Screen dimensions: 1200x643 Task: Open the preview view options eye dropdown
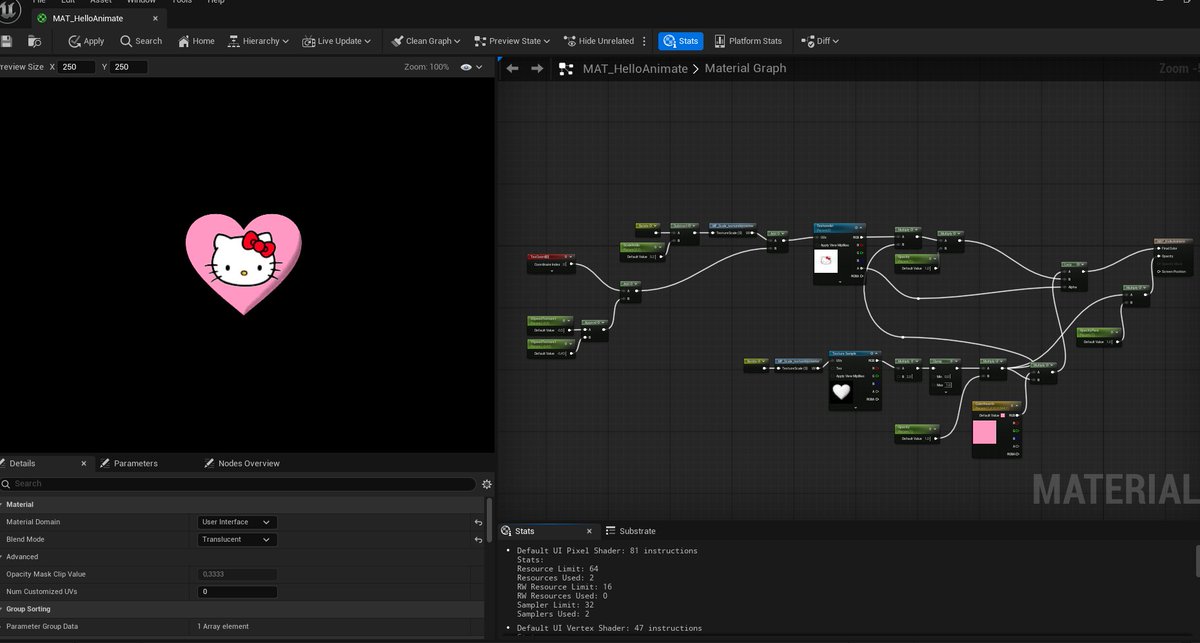pyautogui.click(x=471, y=67)
